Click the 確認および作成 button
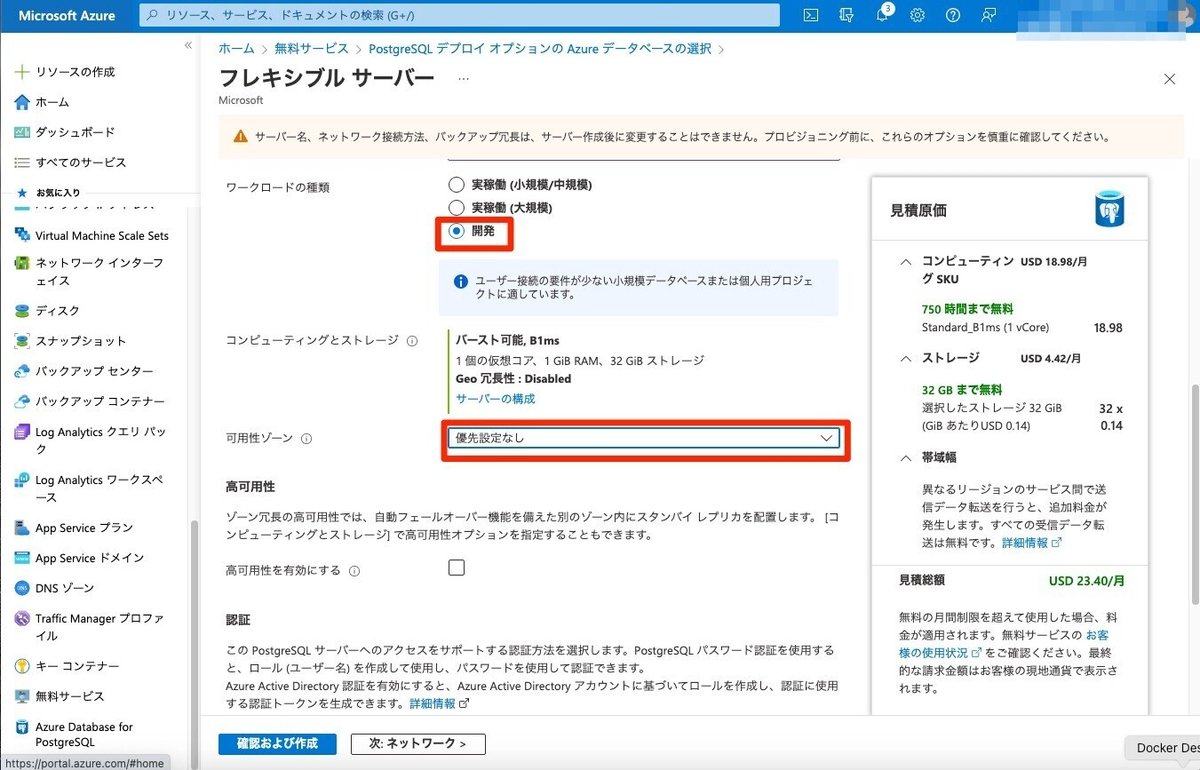 [277, 744]
